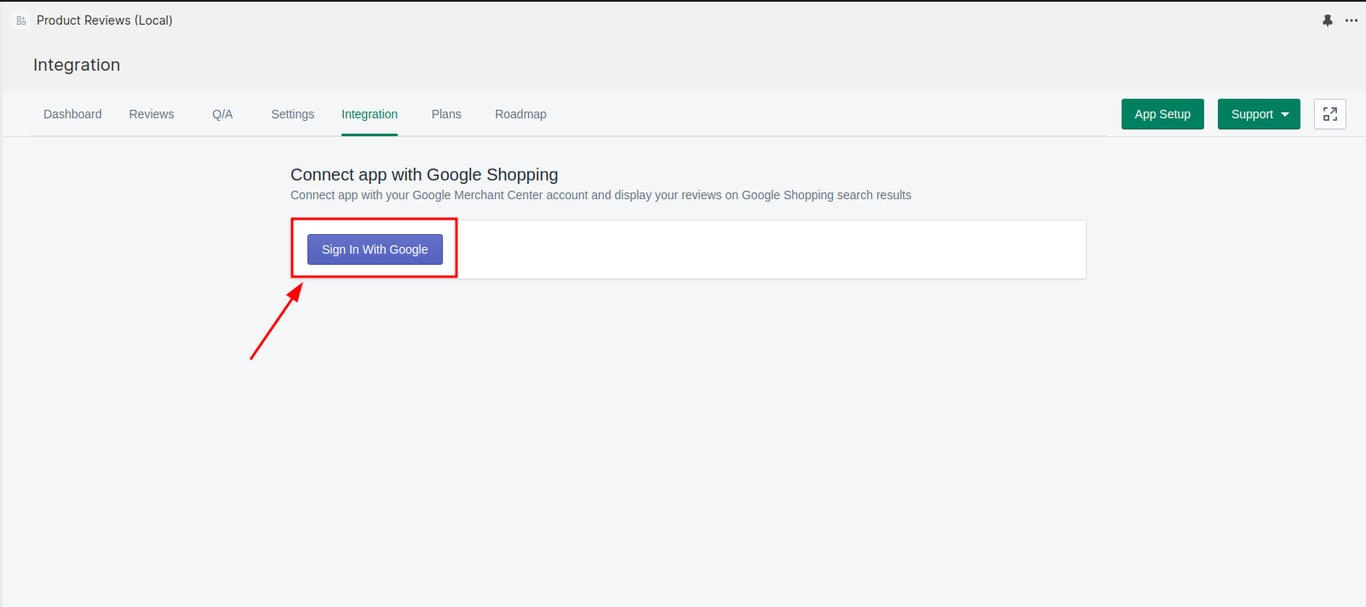
Task: Open the Roadmap tab
Action: point(521,114)
